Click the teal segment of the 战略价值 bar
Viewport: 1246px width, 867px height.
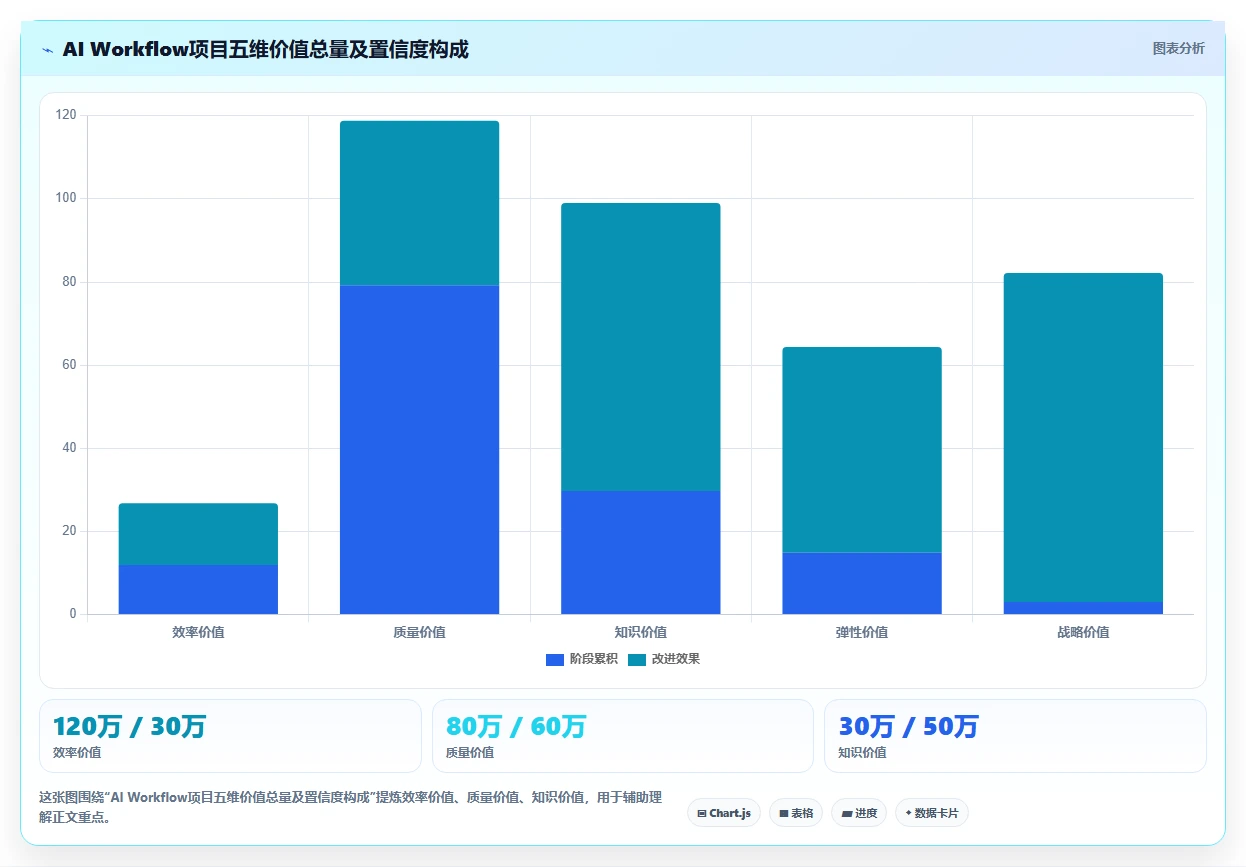coord(1083,437)
